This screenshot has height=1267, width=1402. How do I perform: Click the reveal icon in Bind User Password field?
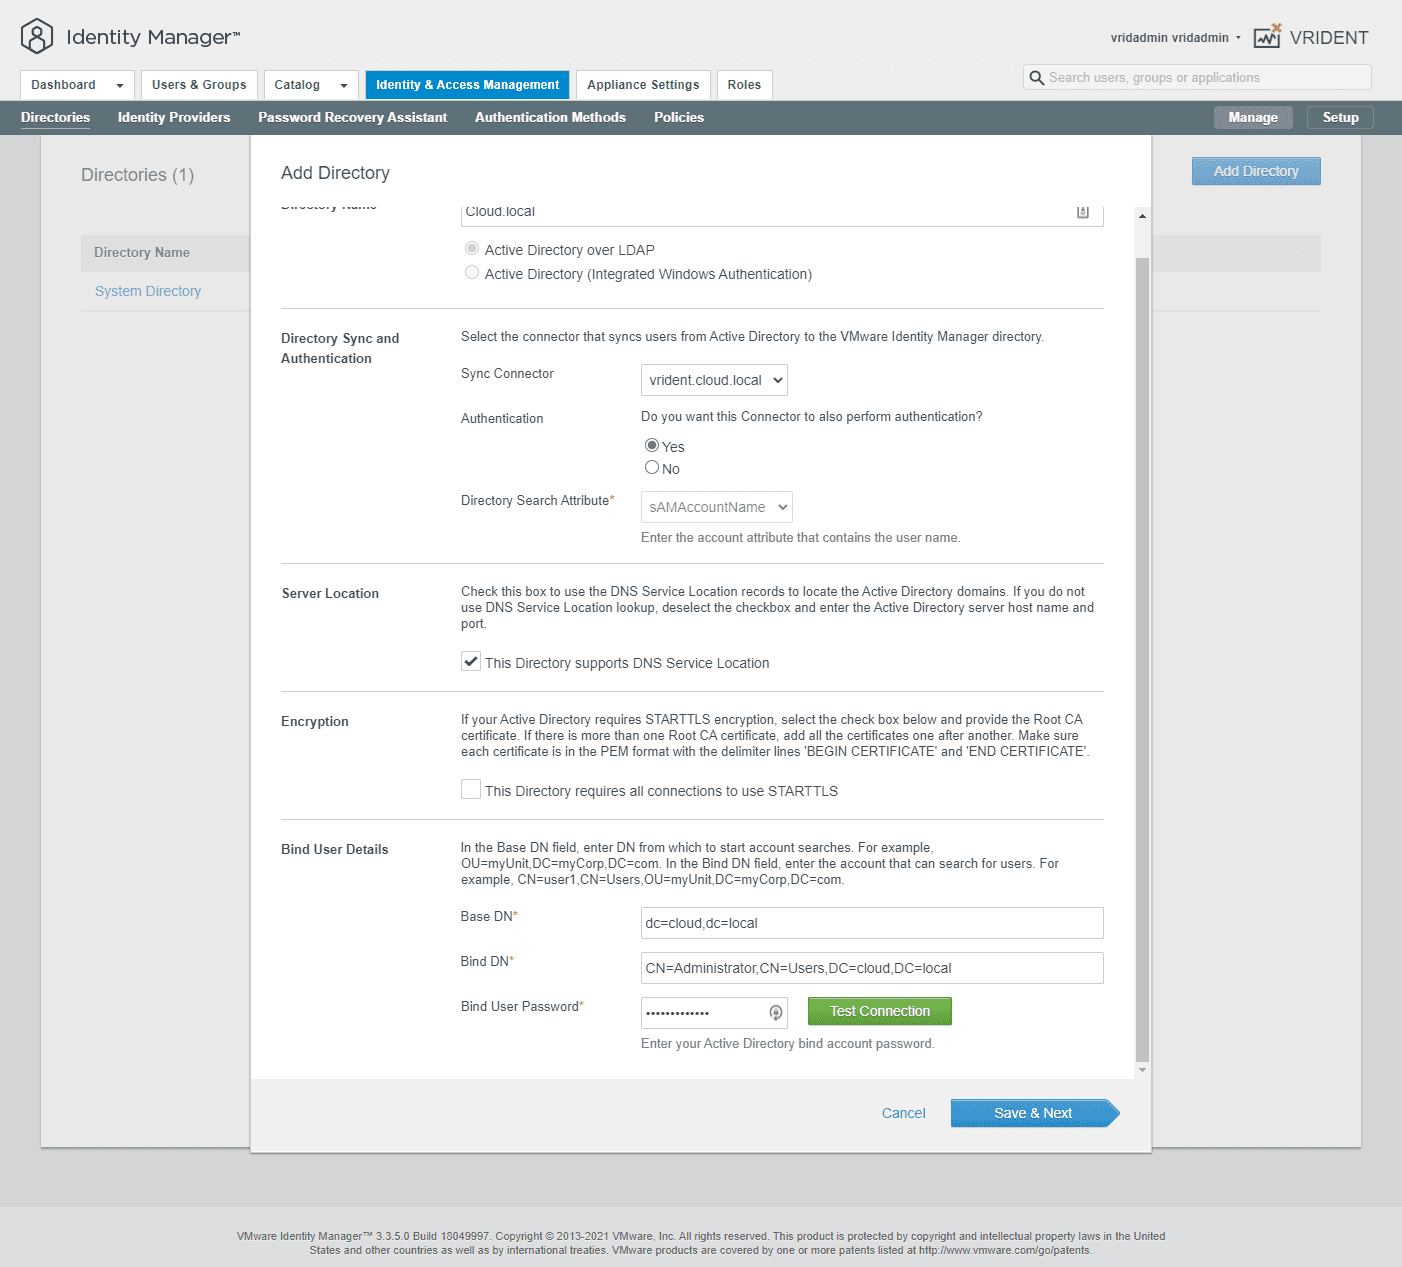tap(775, 1013)
